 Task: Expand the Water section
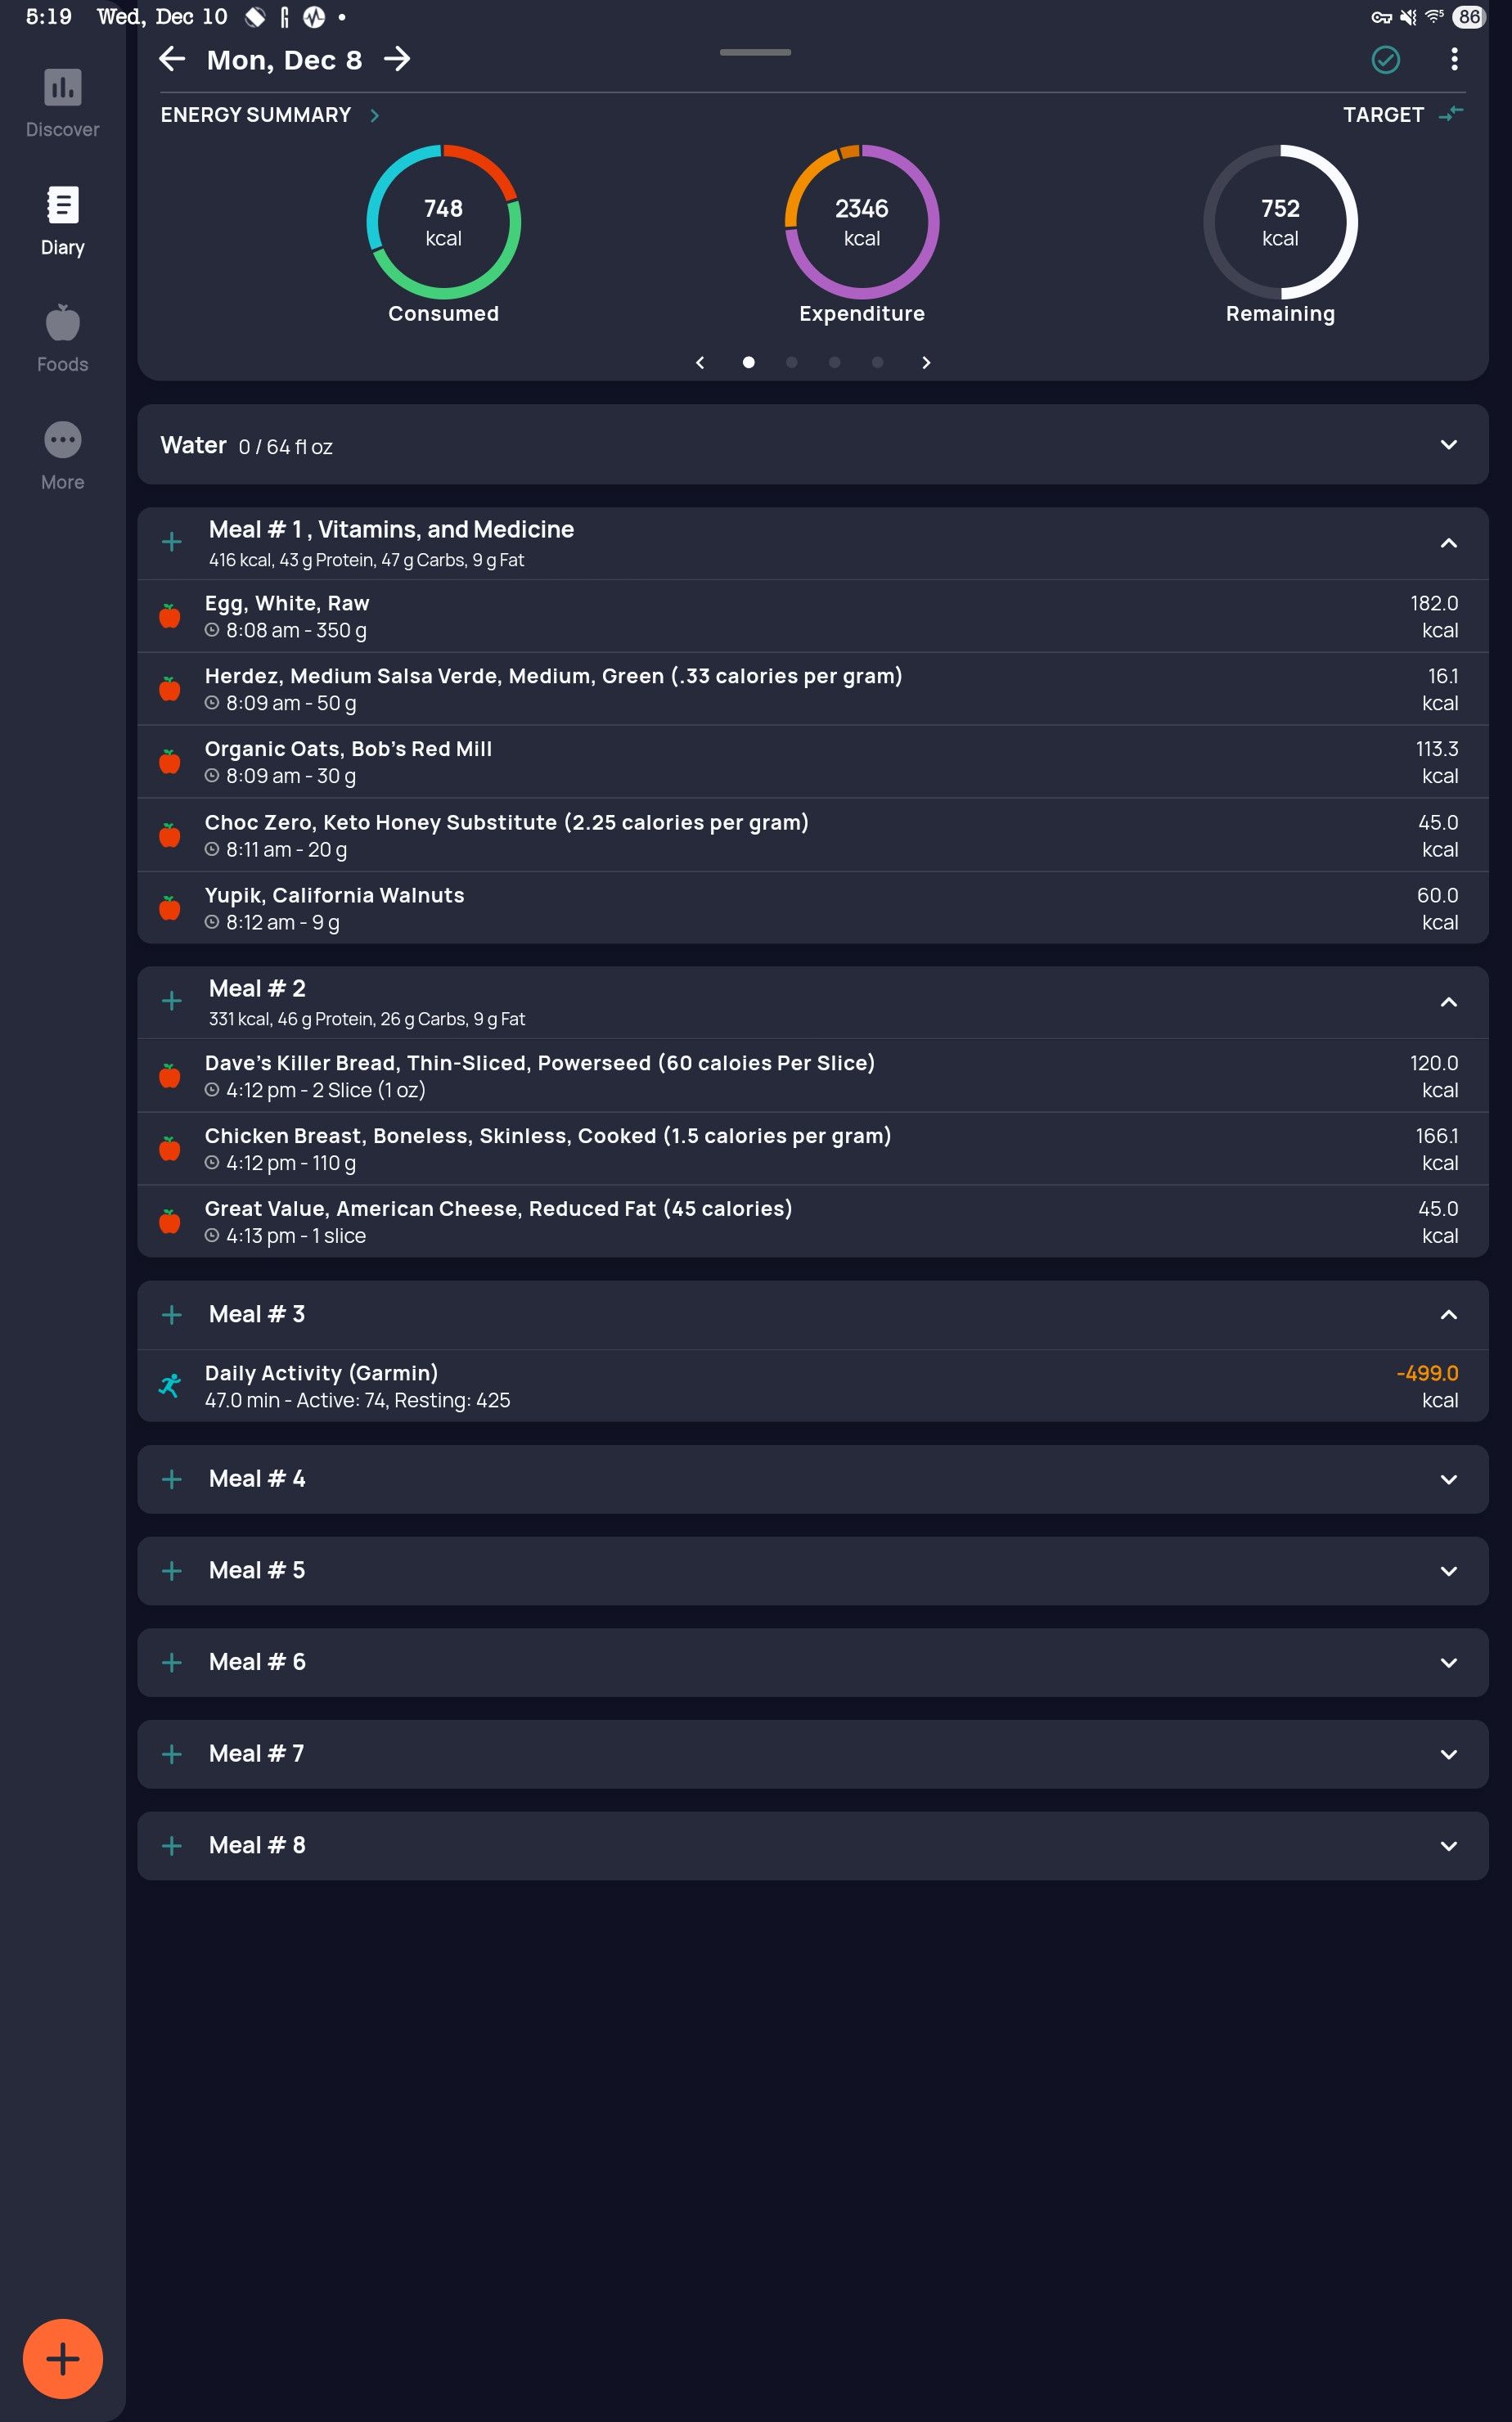point(1448,445)
